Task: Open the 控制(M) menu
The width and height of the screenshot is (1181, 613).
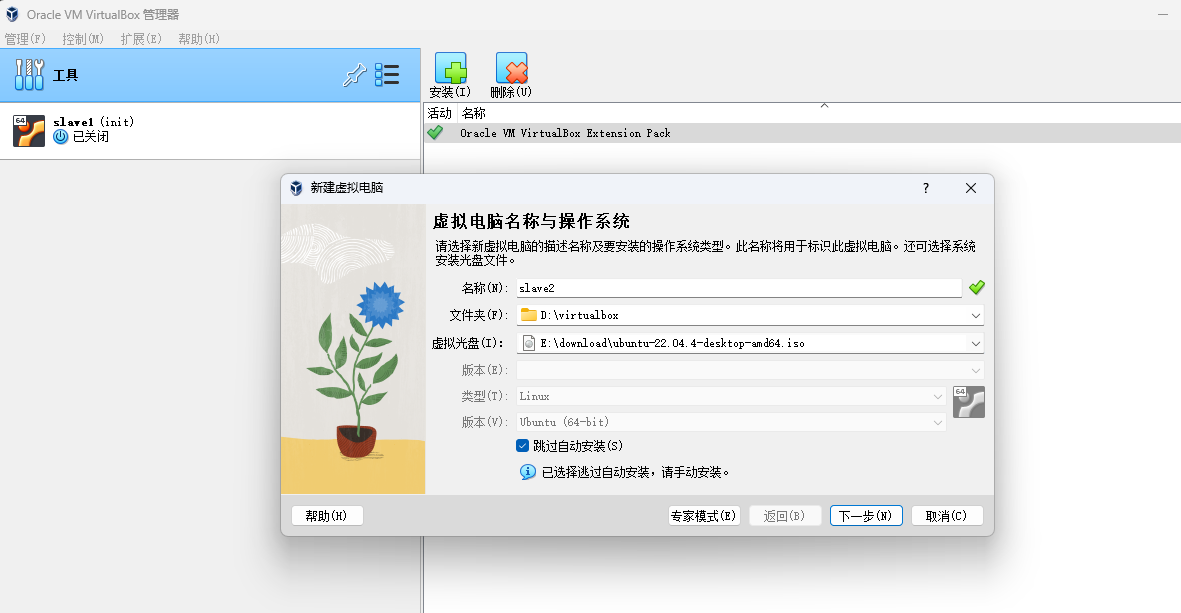Action: coord(83,38)
